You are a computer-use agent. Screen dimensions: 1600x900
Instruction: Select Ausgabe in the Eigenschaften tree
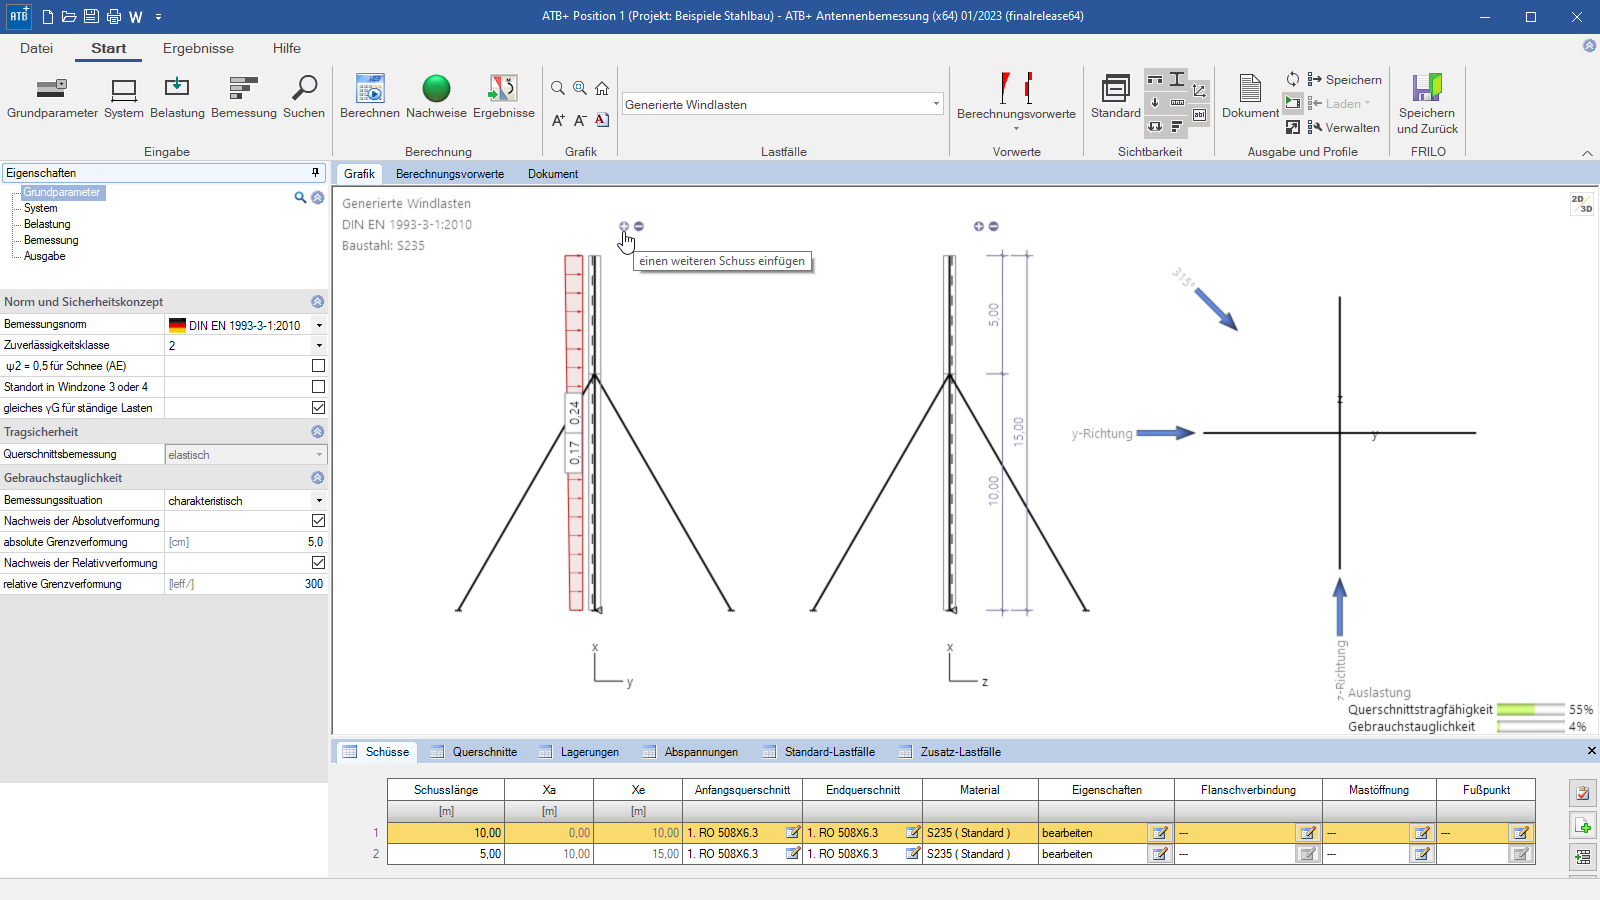coord(45,256)
